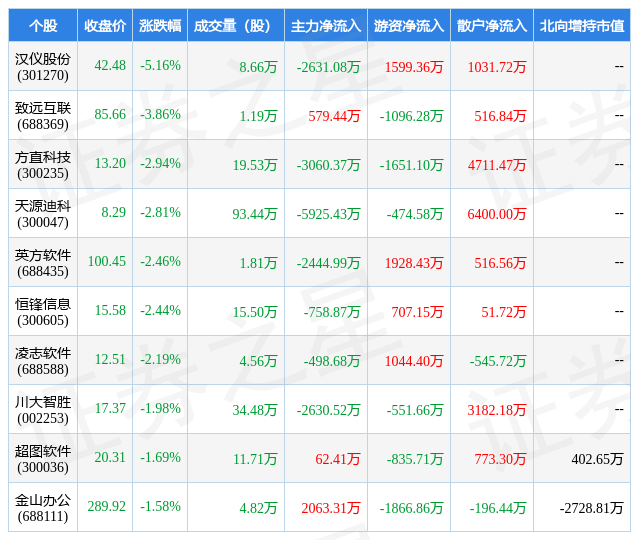Click hot money inflow -1096.28万
Screen dimensions: 631x540
[x=411, y=116]
